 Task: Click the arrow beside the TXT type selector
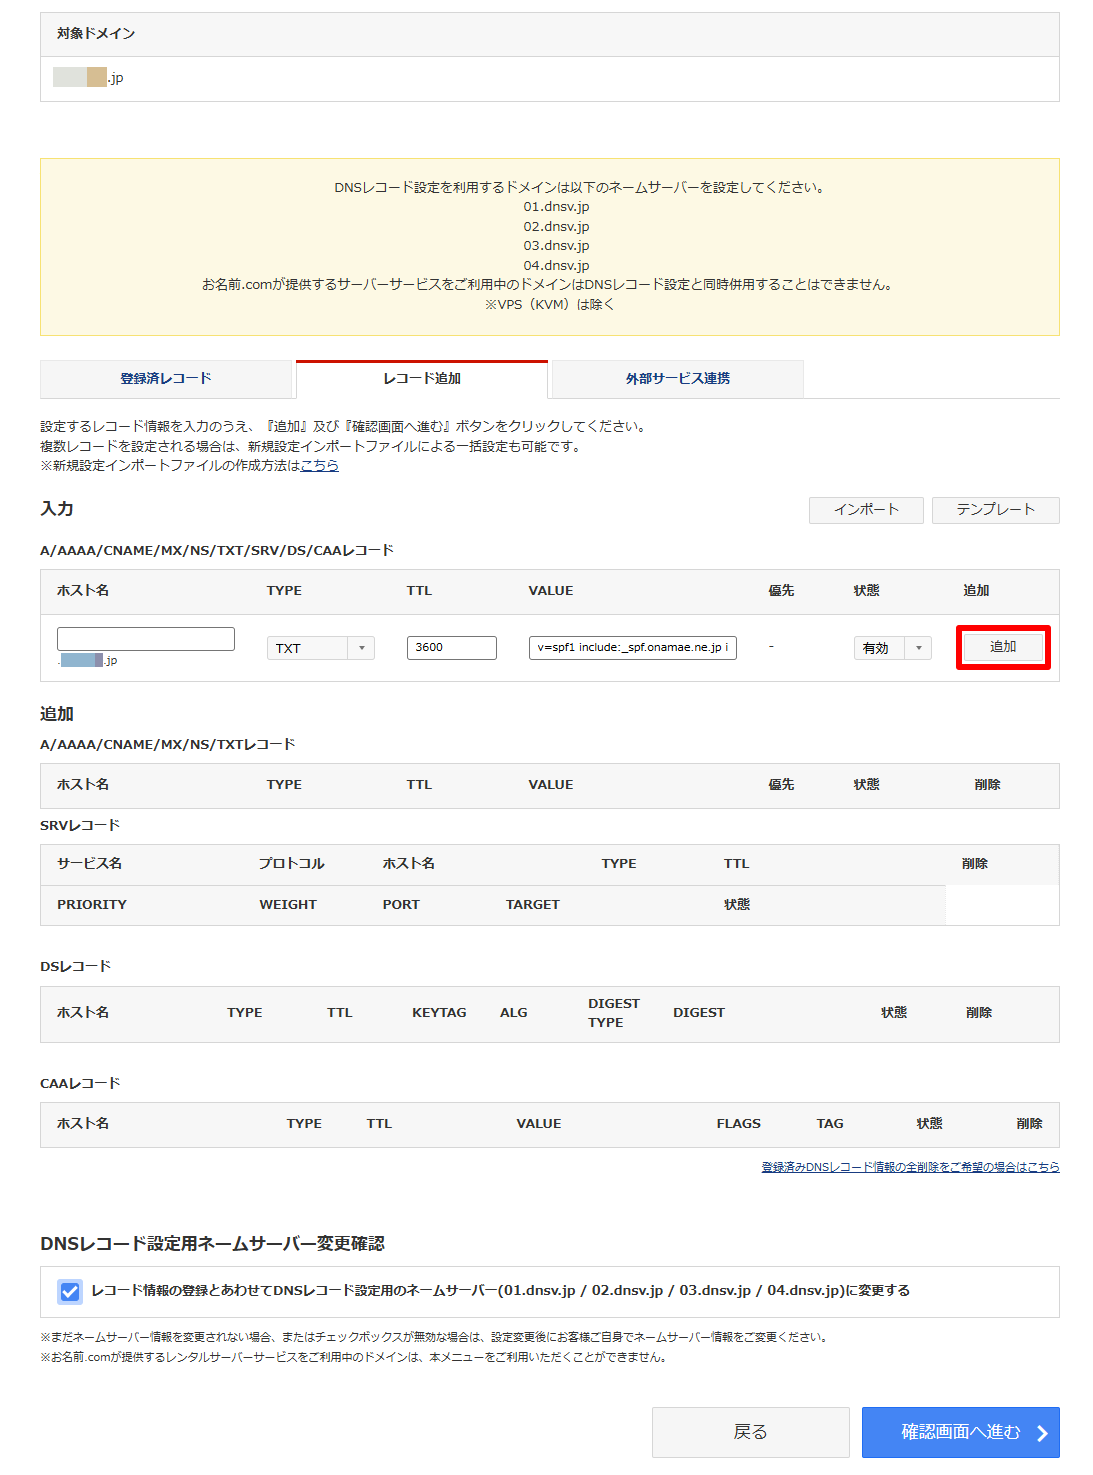tap(362, 648)
